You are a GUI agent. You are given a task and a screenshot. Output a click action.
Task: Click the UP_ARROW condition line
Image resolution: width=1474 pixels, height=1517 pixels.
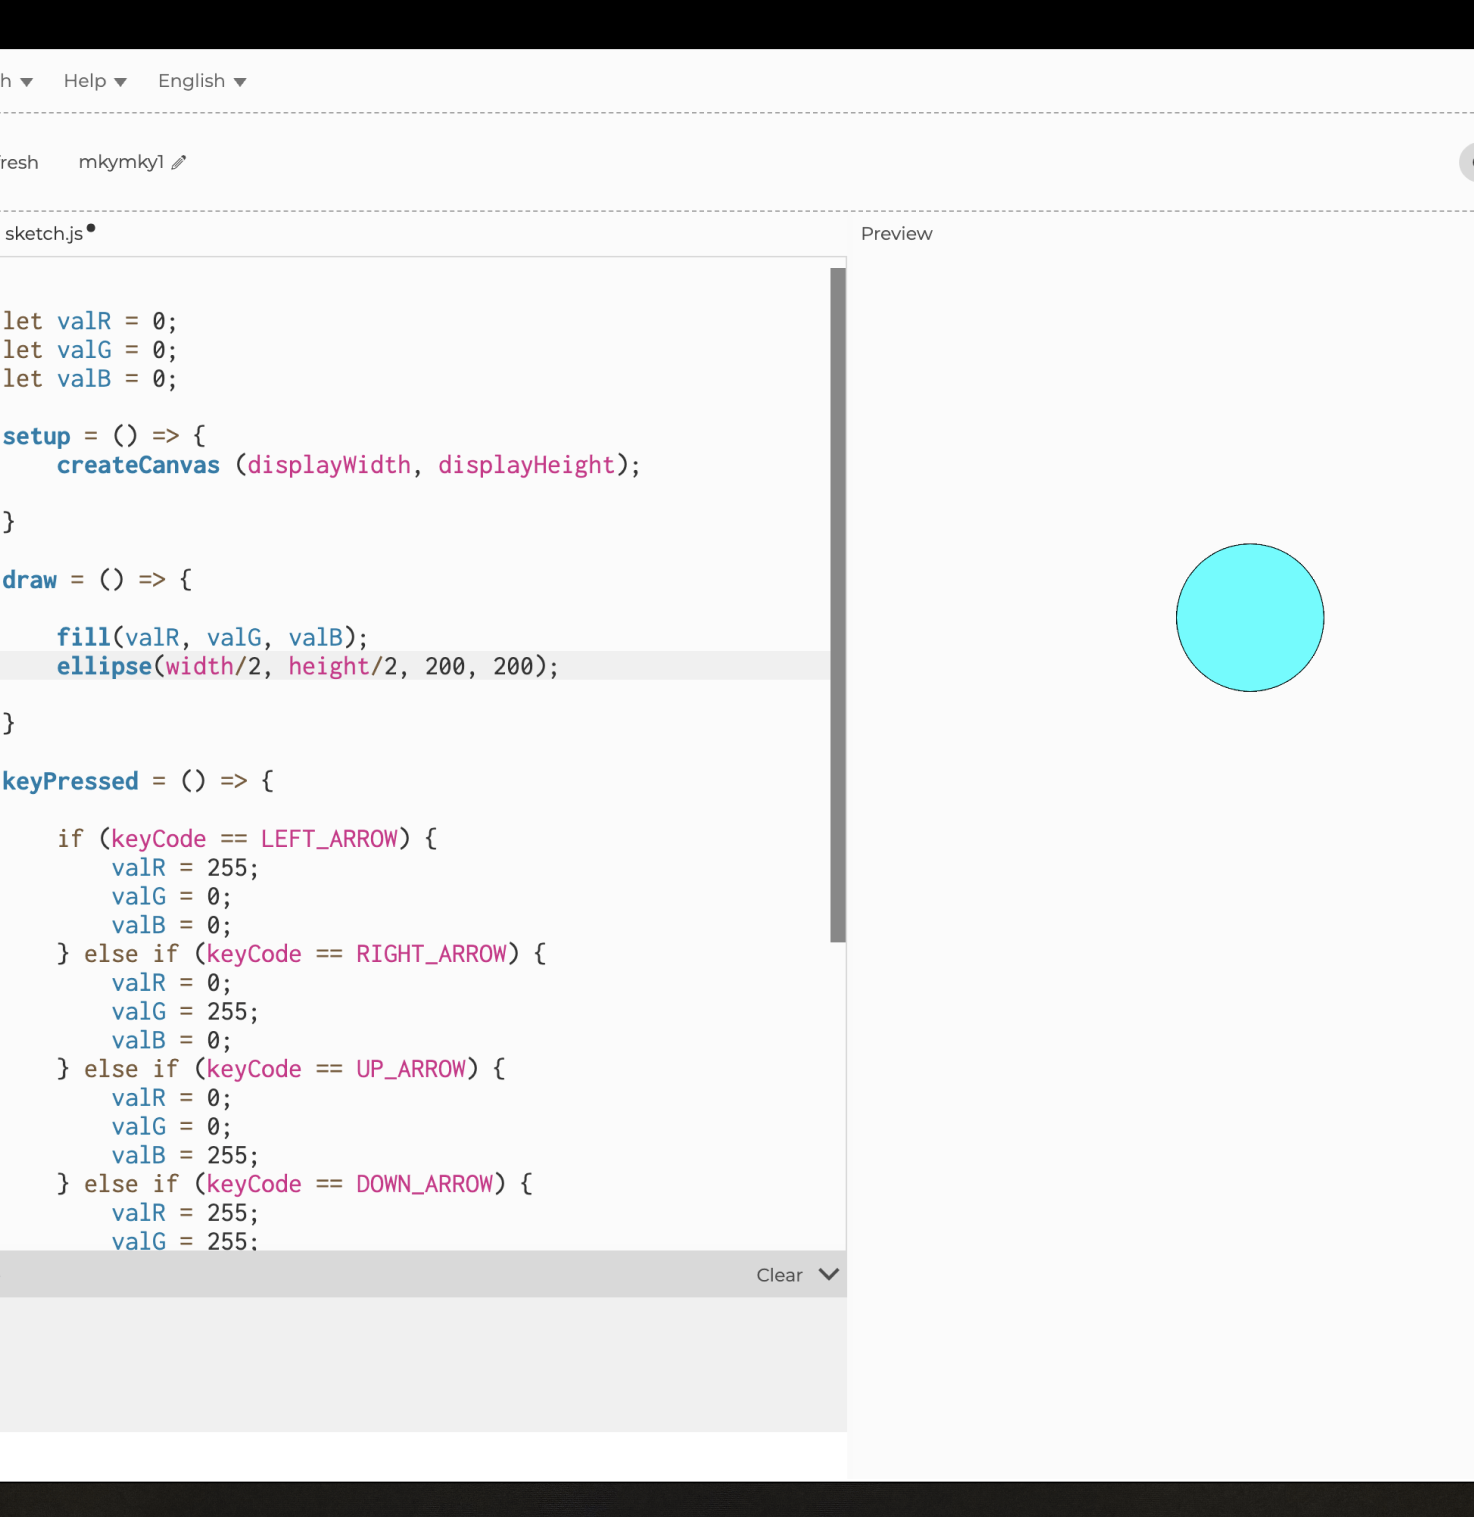click(281, 1069)
